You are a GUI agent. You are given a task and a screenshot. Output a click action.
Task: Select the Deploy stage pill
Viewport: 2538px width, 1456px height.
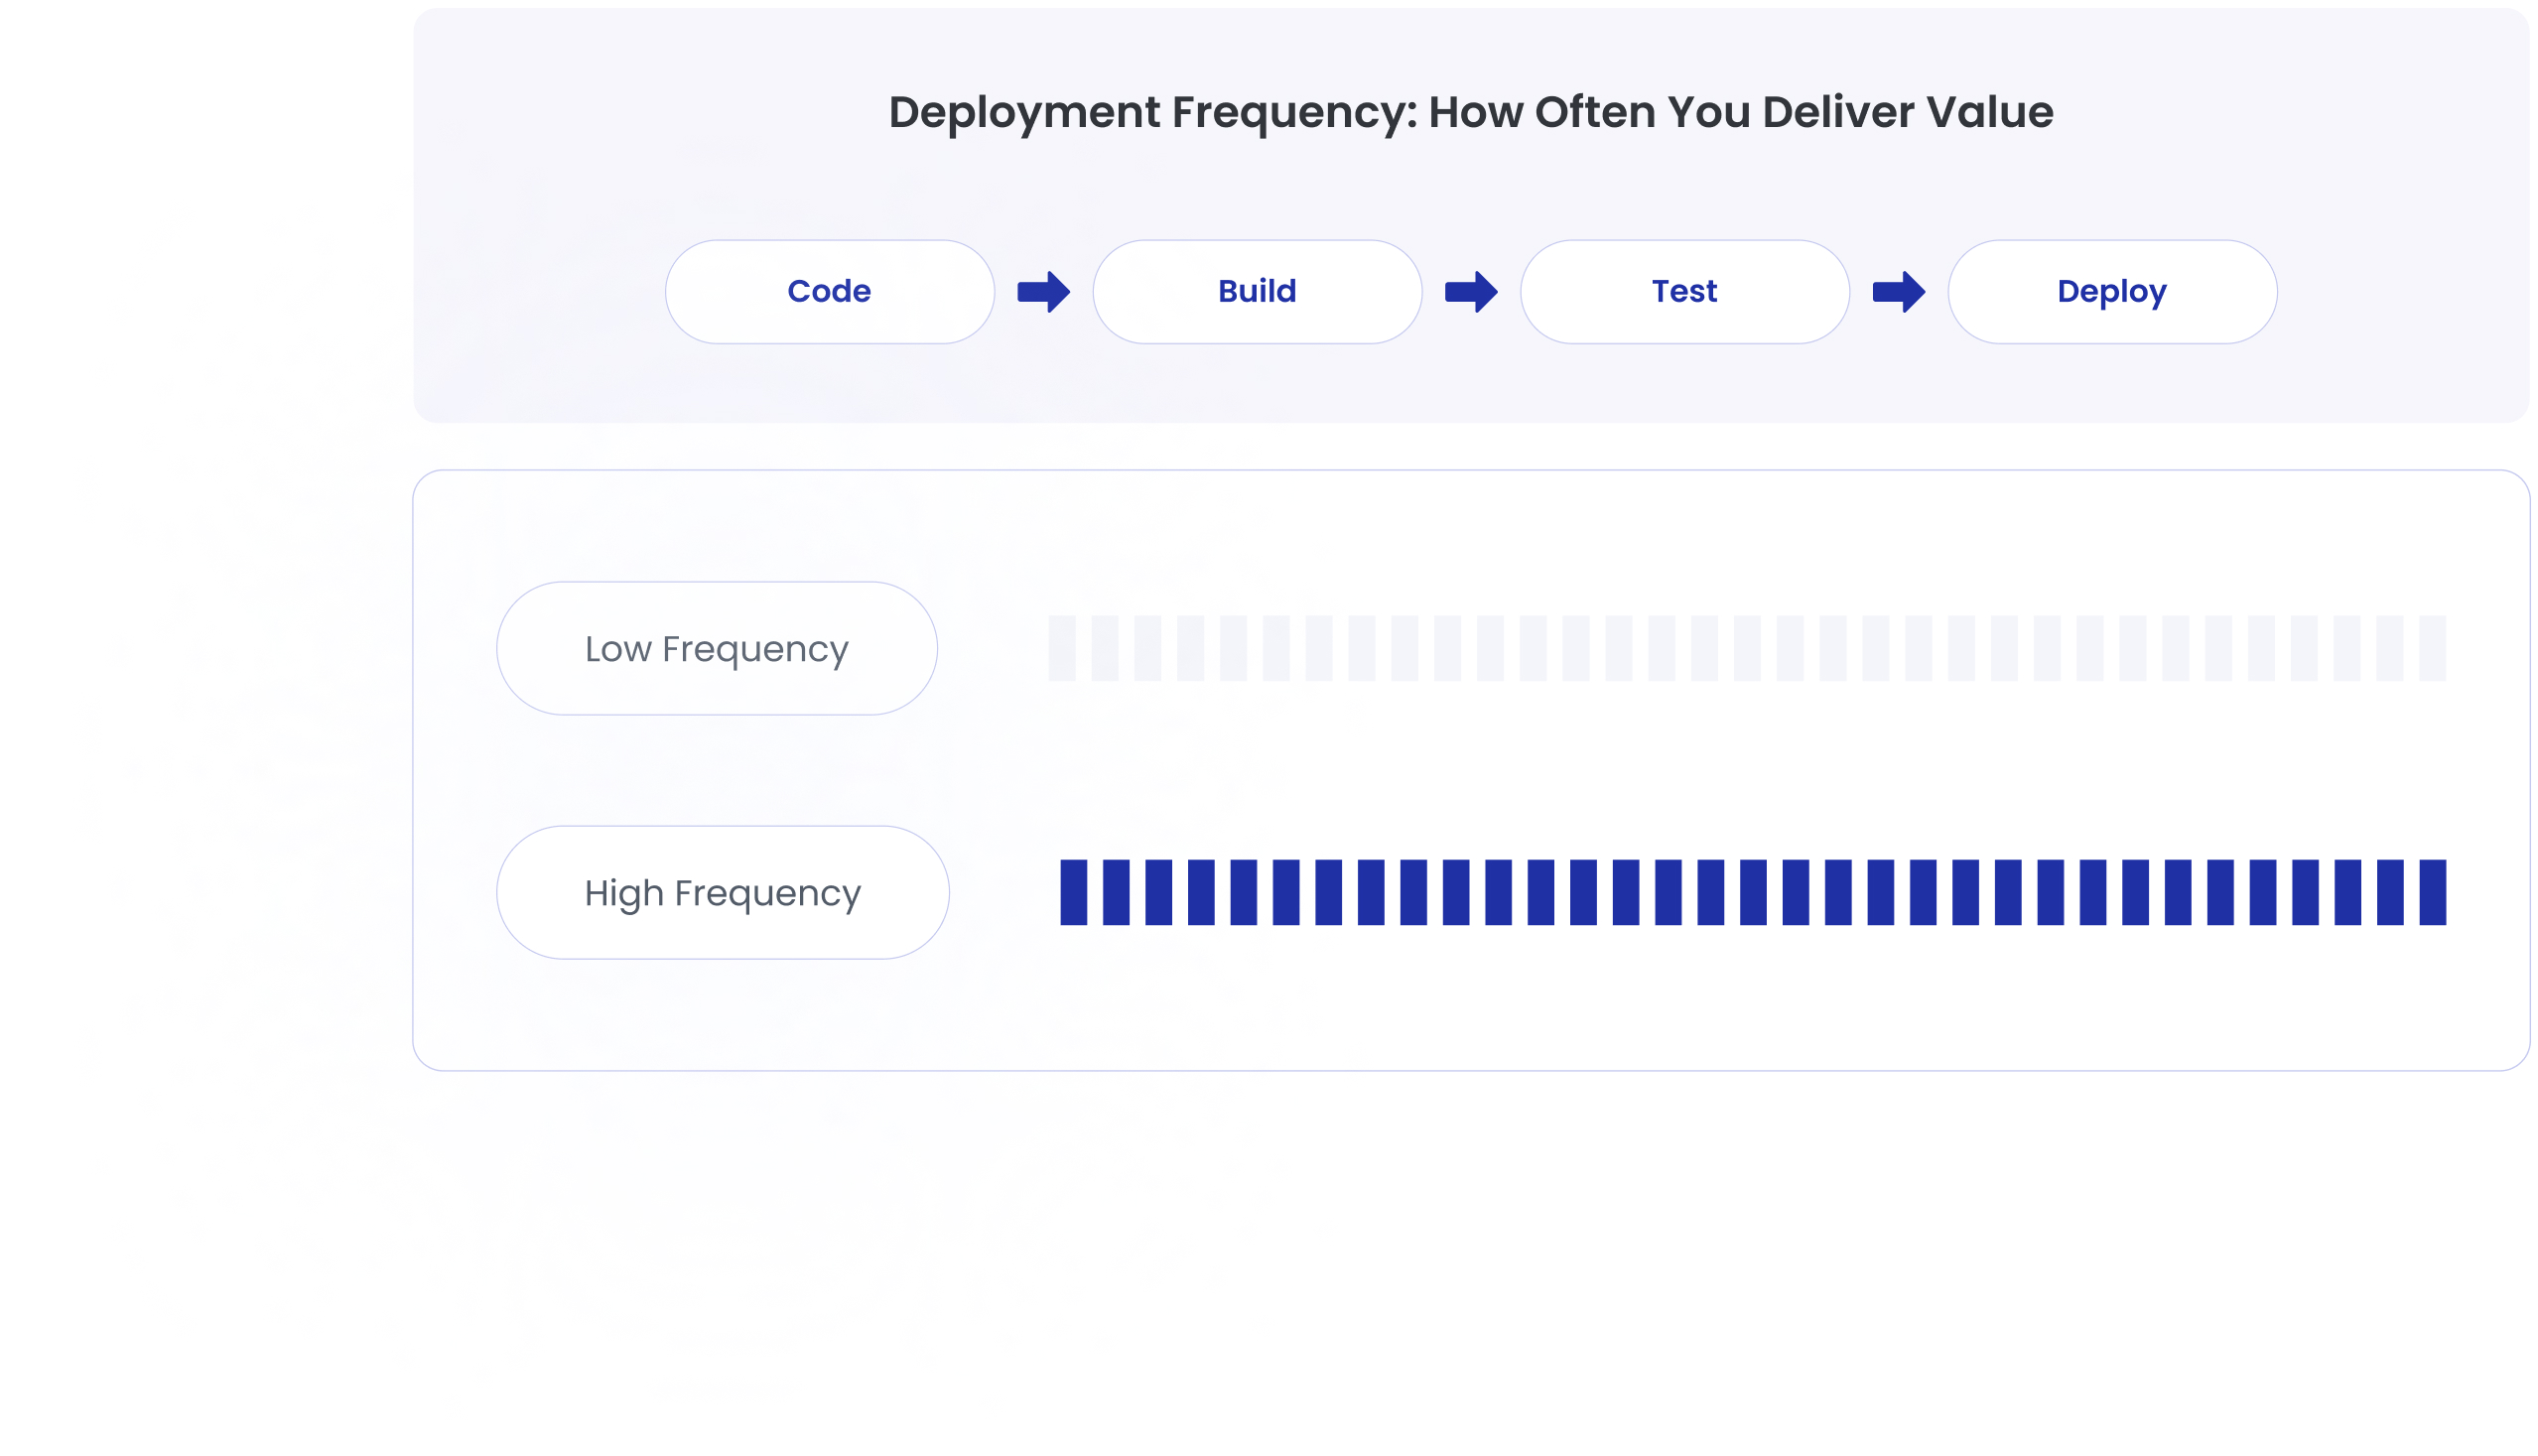(2111, 291)
